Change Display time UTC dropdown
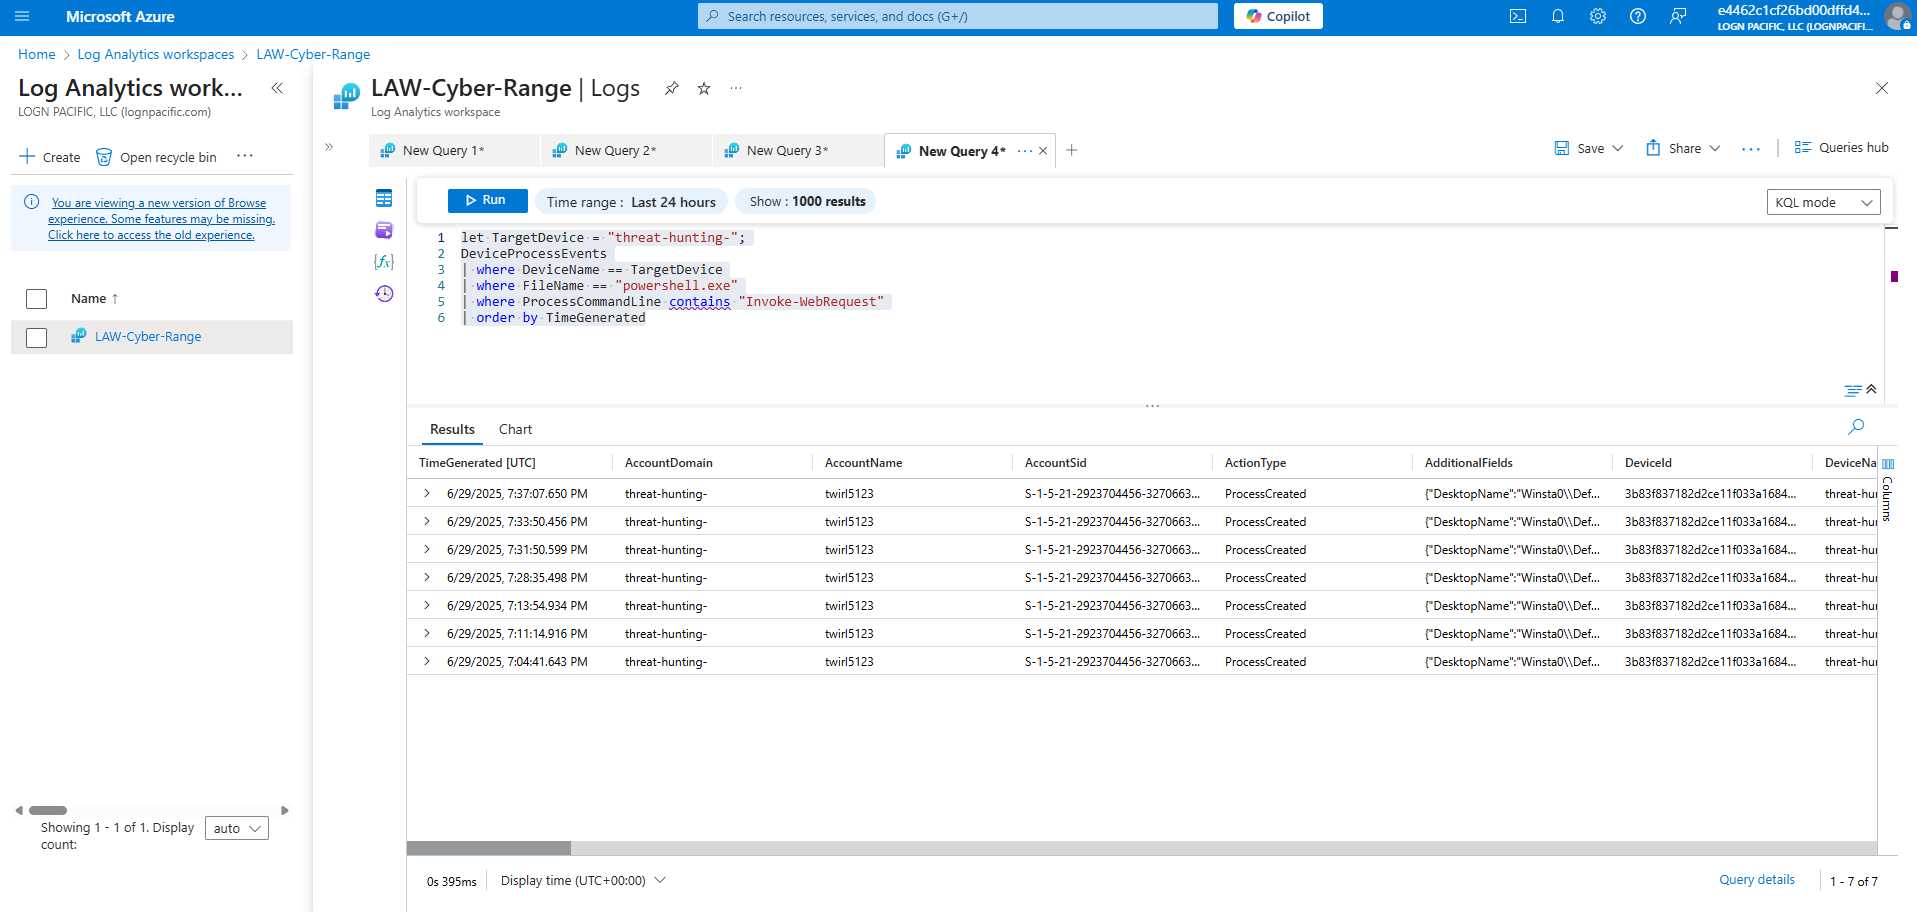Viewport: 1917px width, 912px height. [583, 880]
